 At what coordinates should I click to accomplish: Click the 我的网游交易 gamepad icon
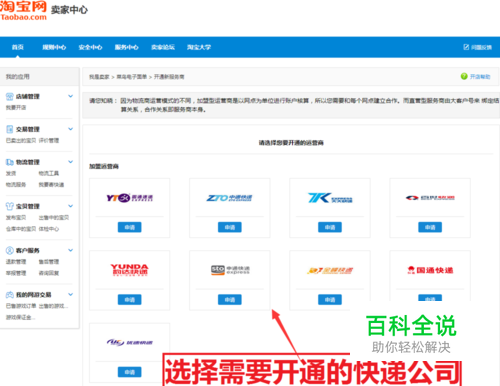tap(10, 295)
